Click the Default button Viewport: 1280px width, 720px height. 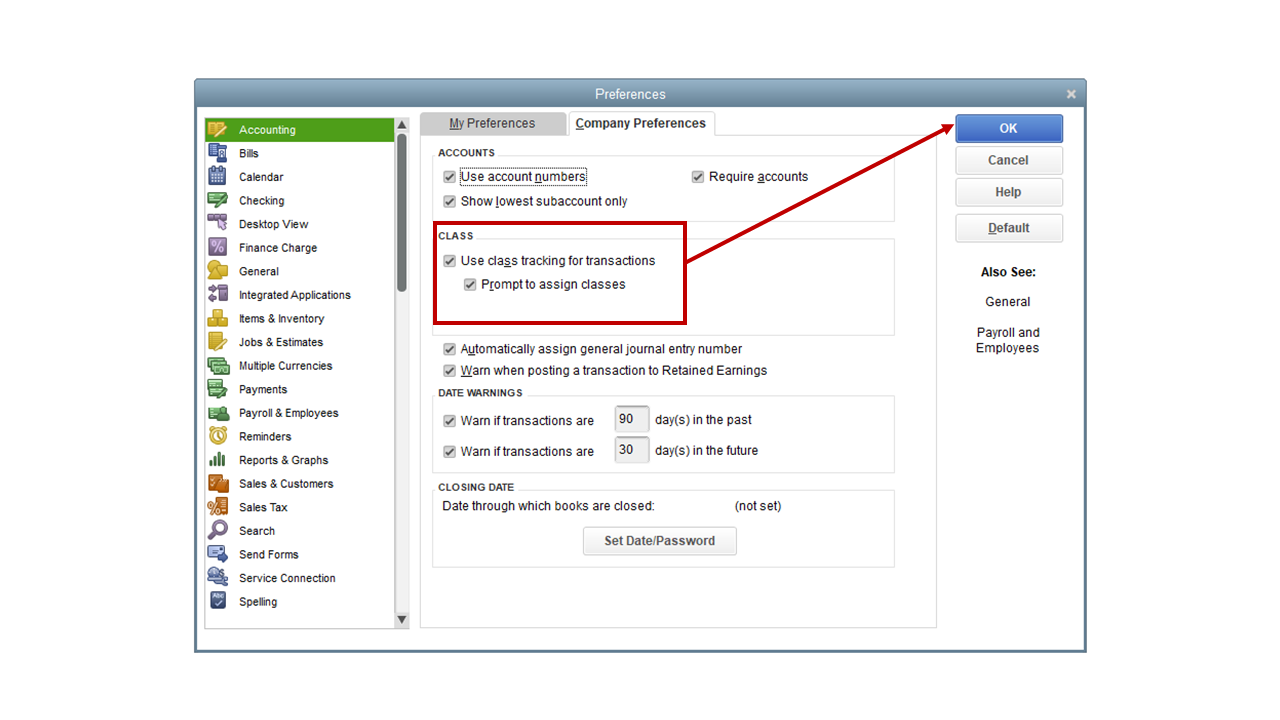point(1009,228)
